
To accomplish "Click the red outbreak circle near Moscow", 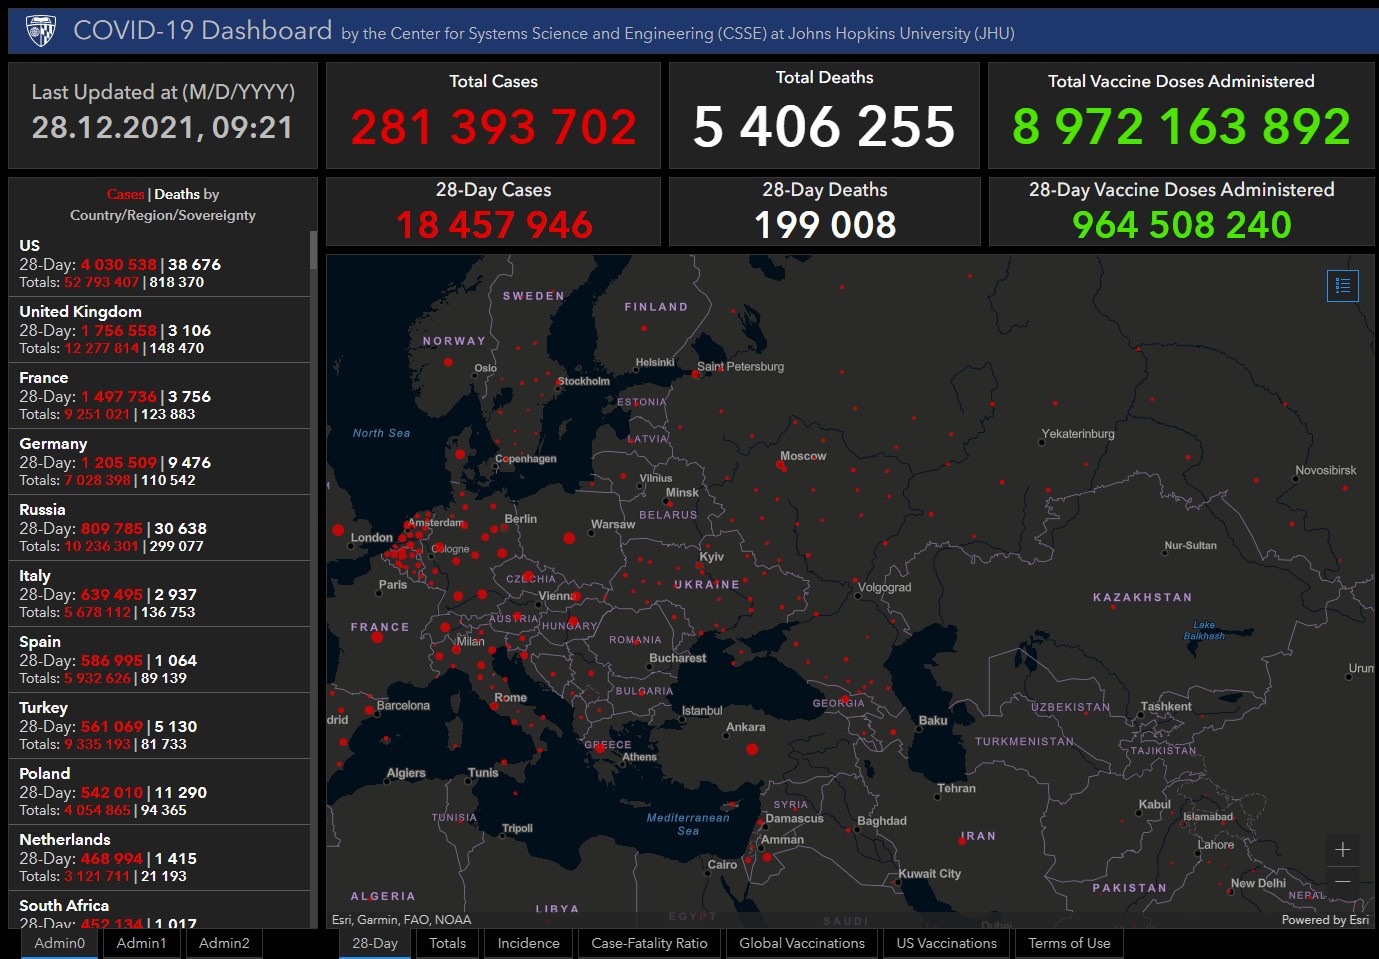I will click(782, 466).
